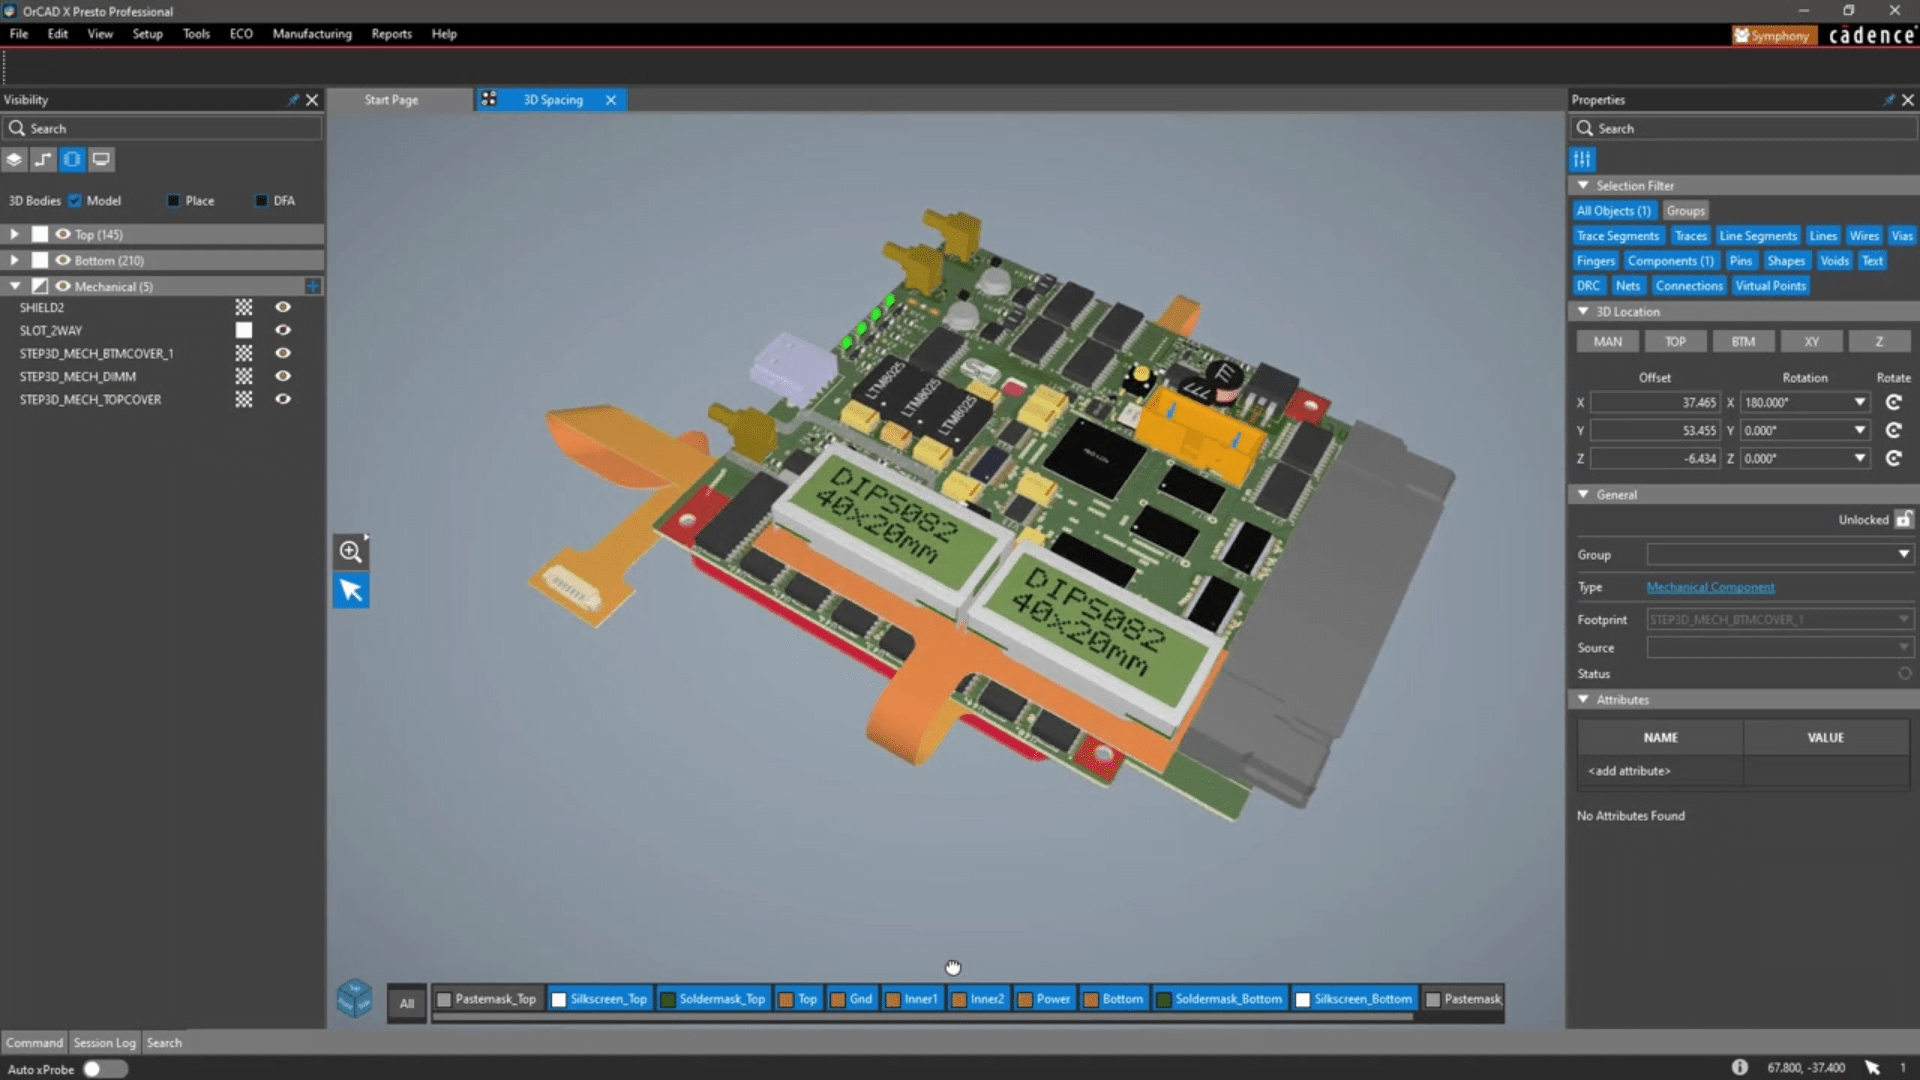Enable the Place checkbox
The height and width of the screenshot is (1080, 1920).
click(172, 200)
